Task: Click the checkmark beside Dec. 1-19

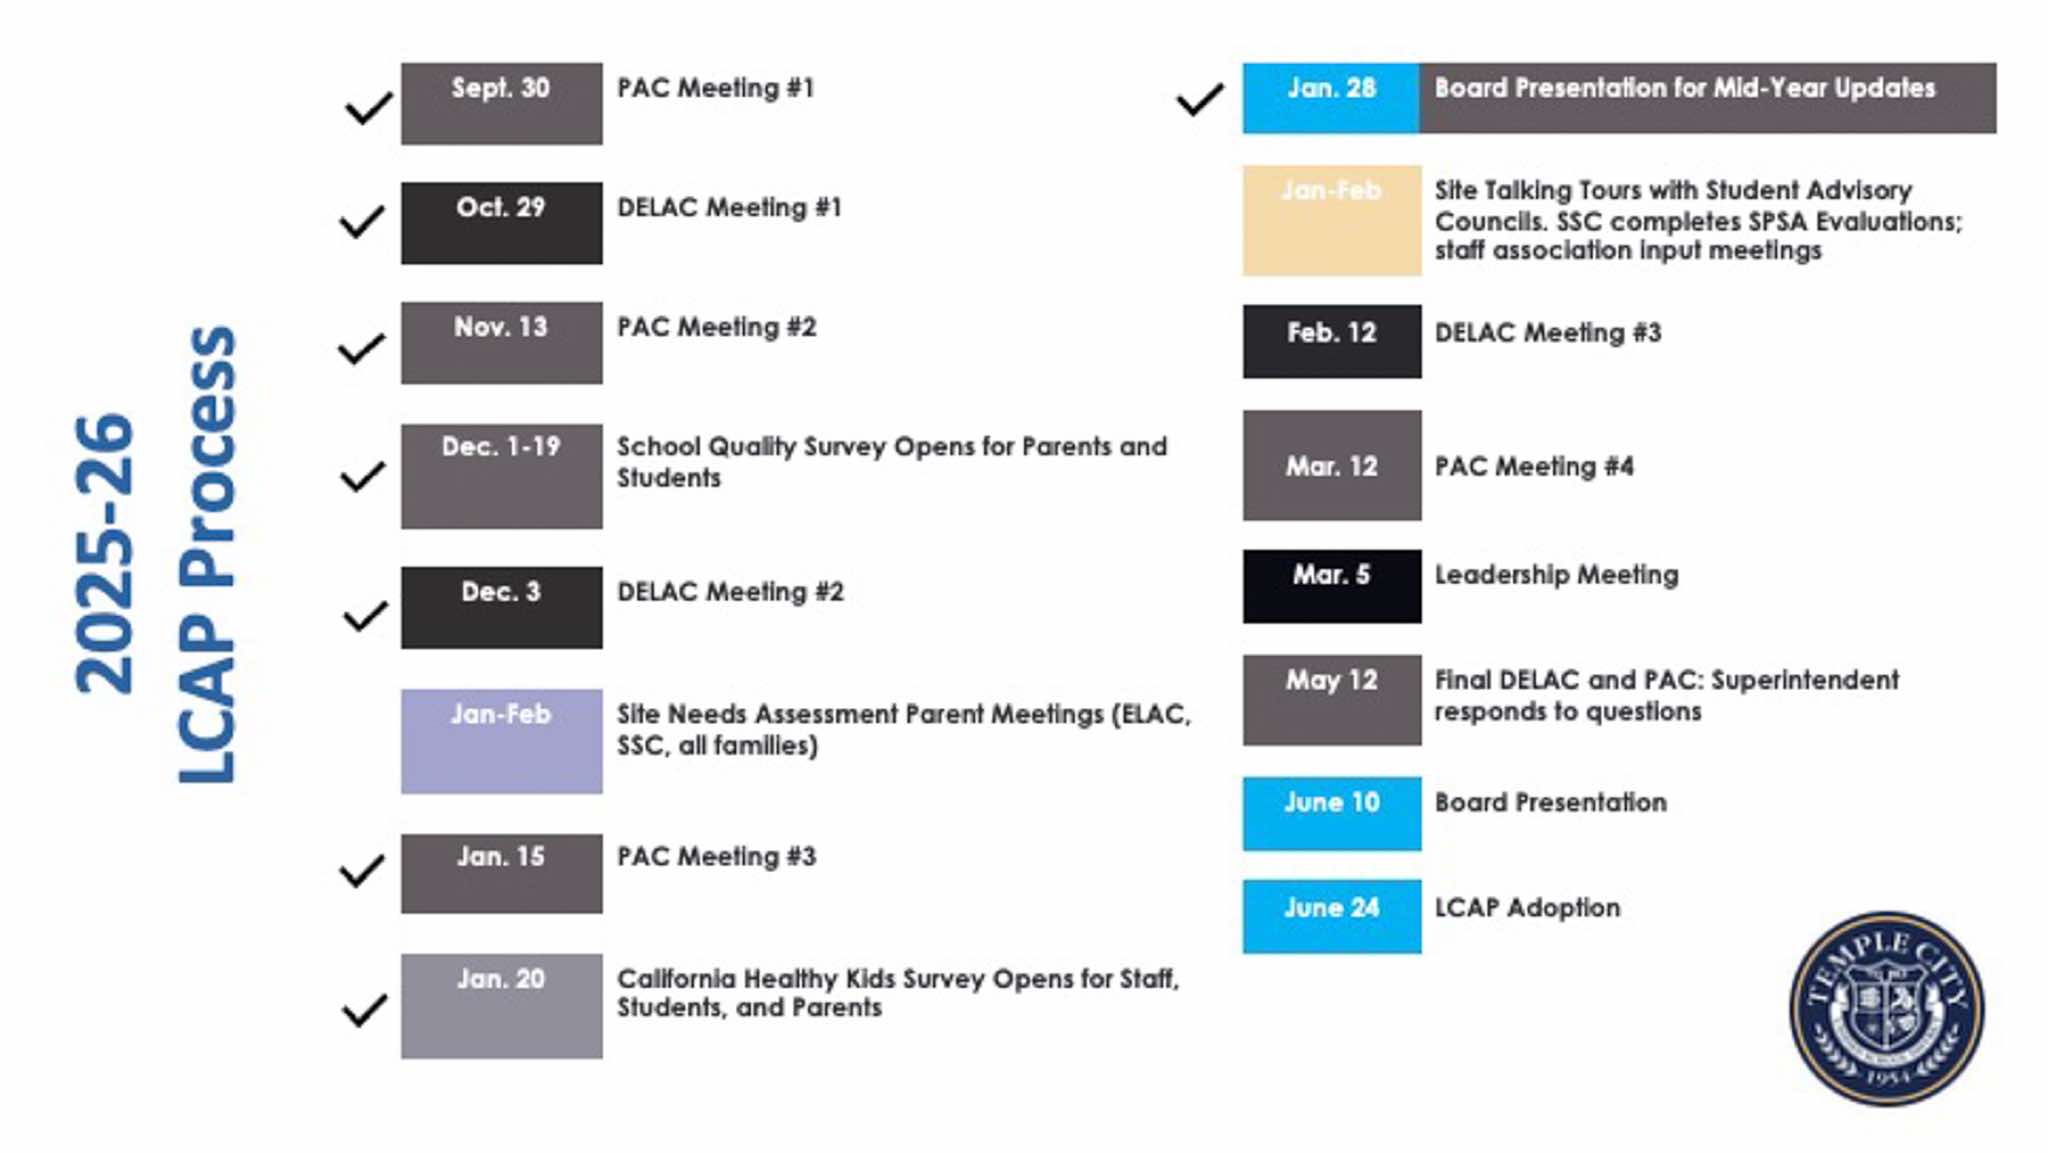Action: coord(363,476)
